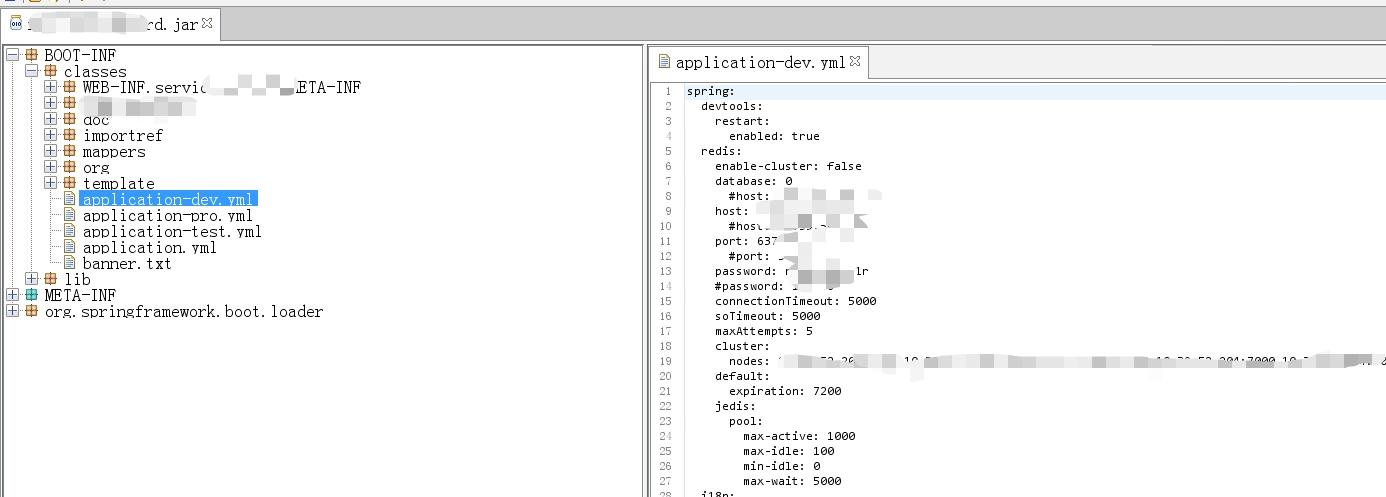This screenshot has height=497, width=1386.
Task: Click the 'connectionTimeout: 5000' line
Action: pos(795,301)
